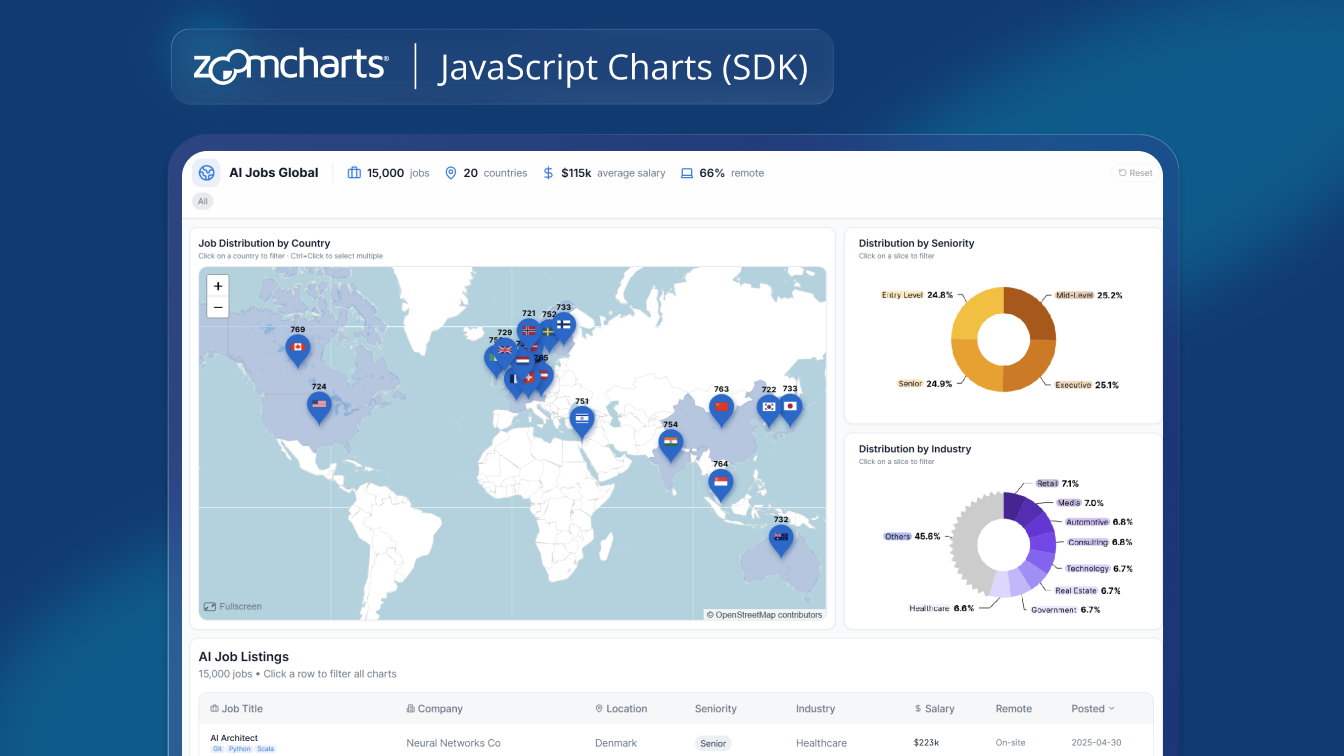The width and height of the screenshot is (1344, 756).
Task: Click the Job Title column header
Action: [242, 709]
